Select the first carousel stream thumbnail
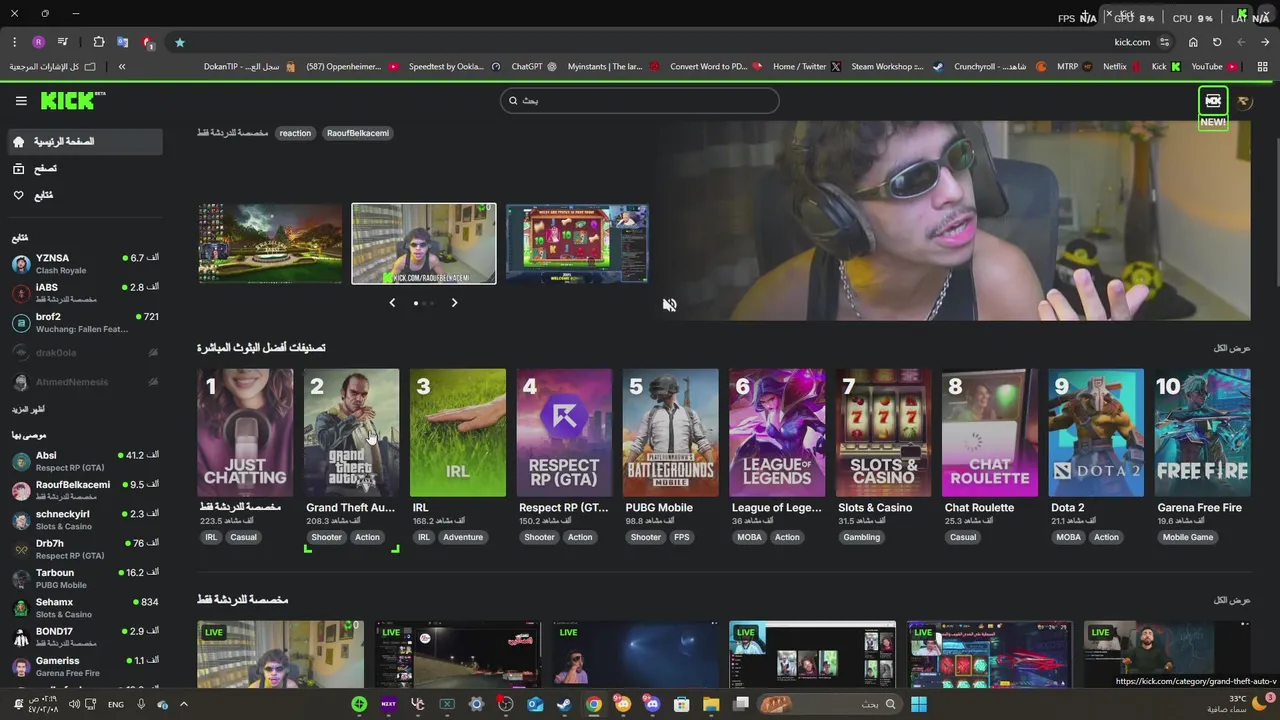This screenshot has height=720, width=1280. click(270, 244)
